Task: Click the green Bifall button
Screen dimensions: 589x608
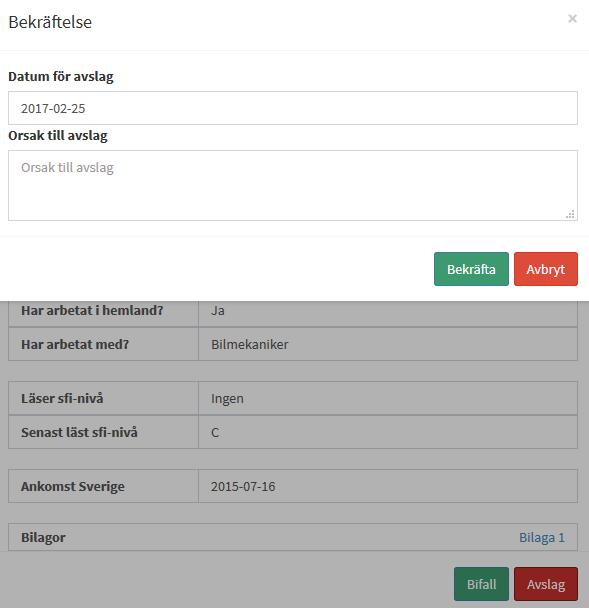Action: click(x=481, y=584)
